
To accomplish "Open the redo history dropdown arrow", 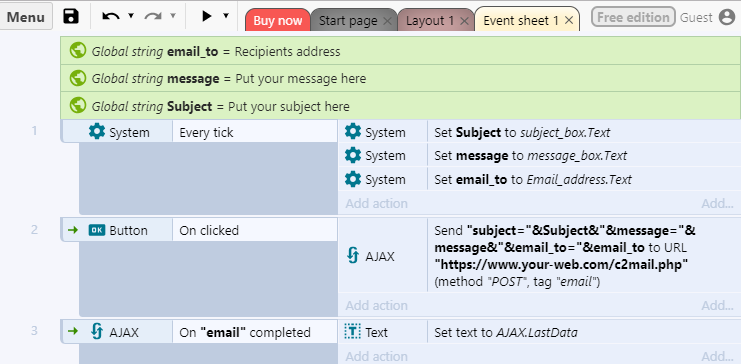I will click(x=173, y=16).
